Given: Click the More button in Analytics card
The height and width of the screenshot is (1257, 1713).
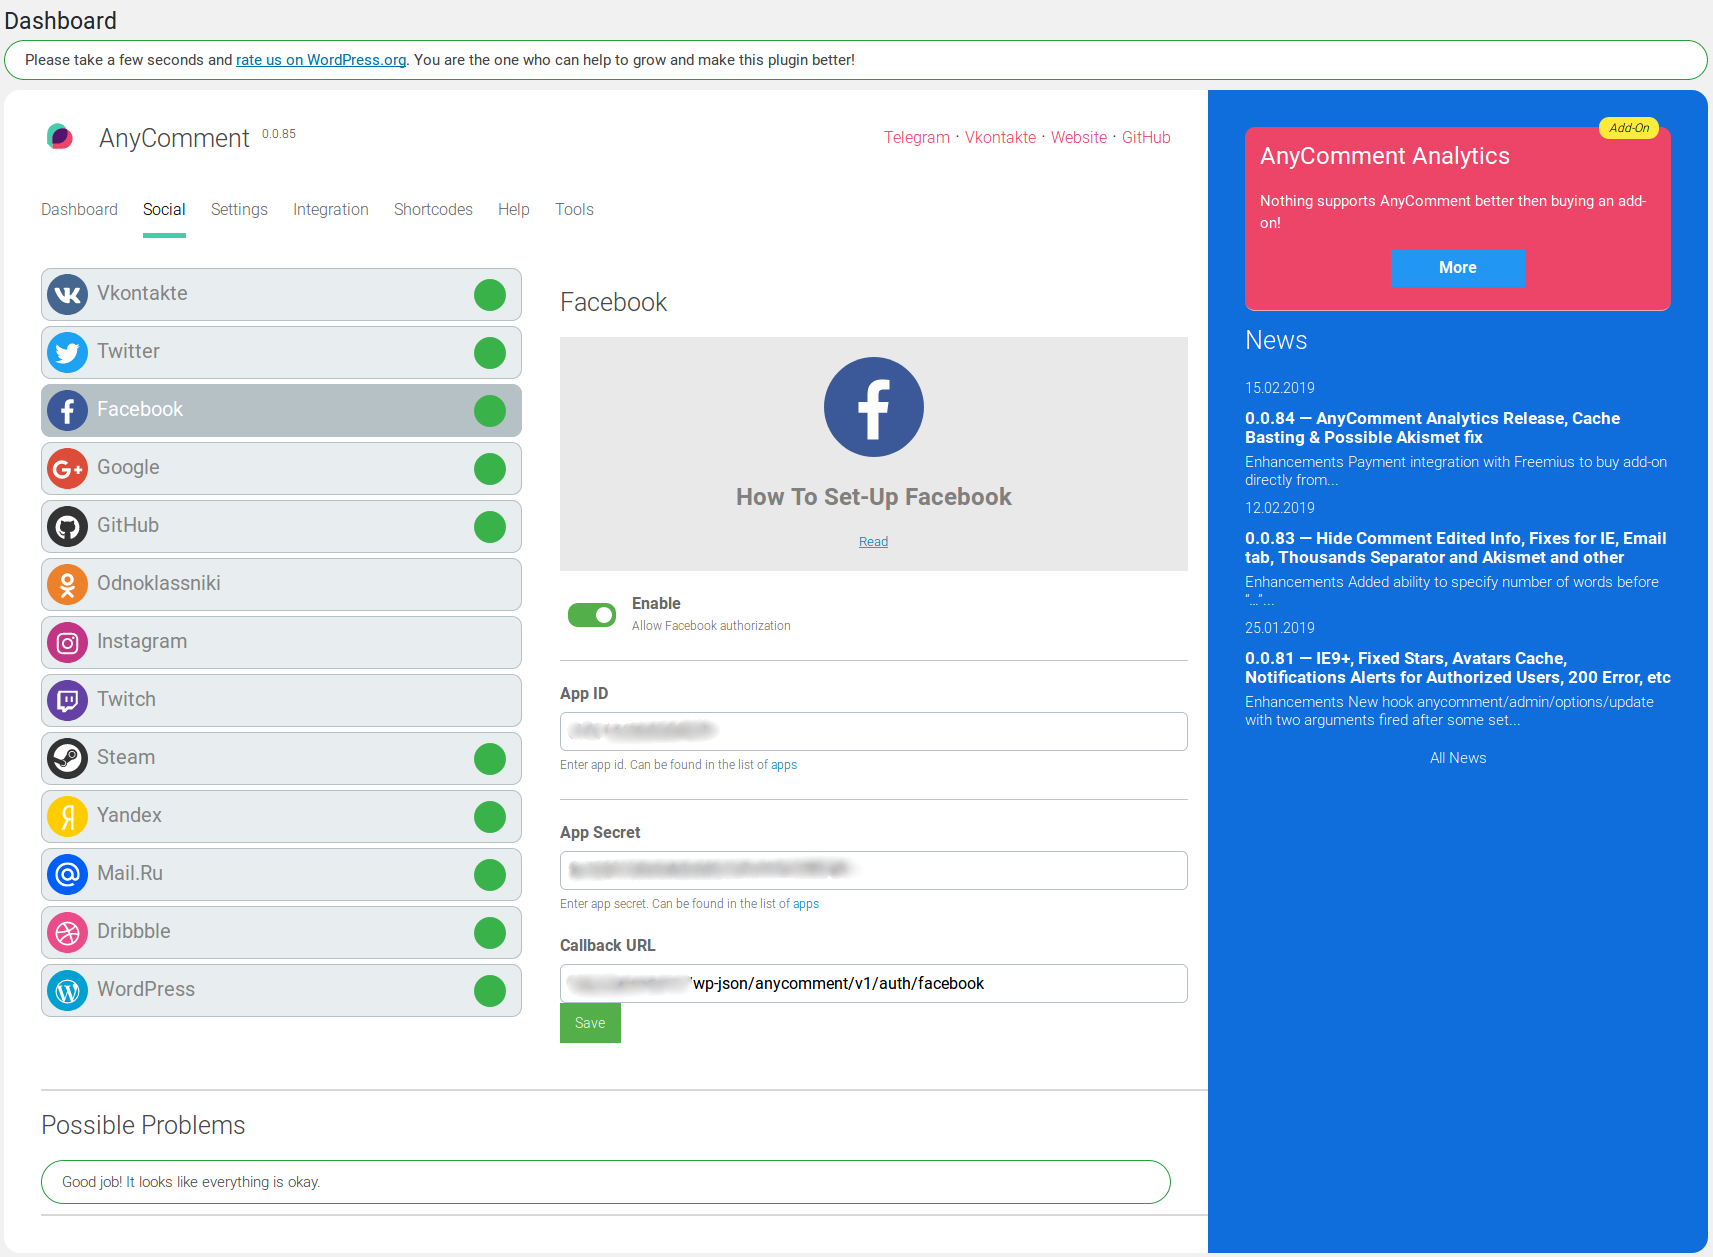Looking at the screenshot, I should (1458, 268).
